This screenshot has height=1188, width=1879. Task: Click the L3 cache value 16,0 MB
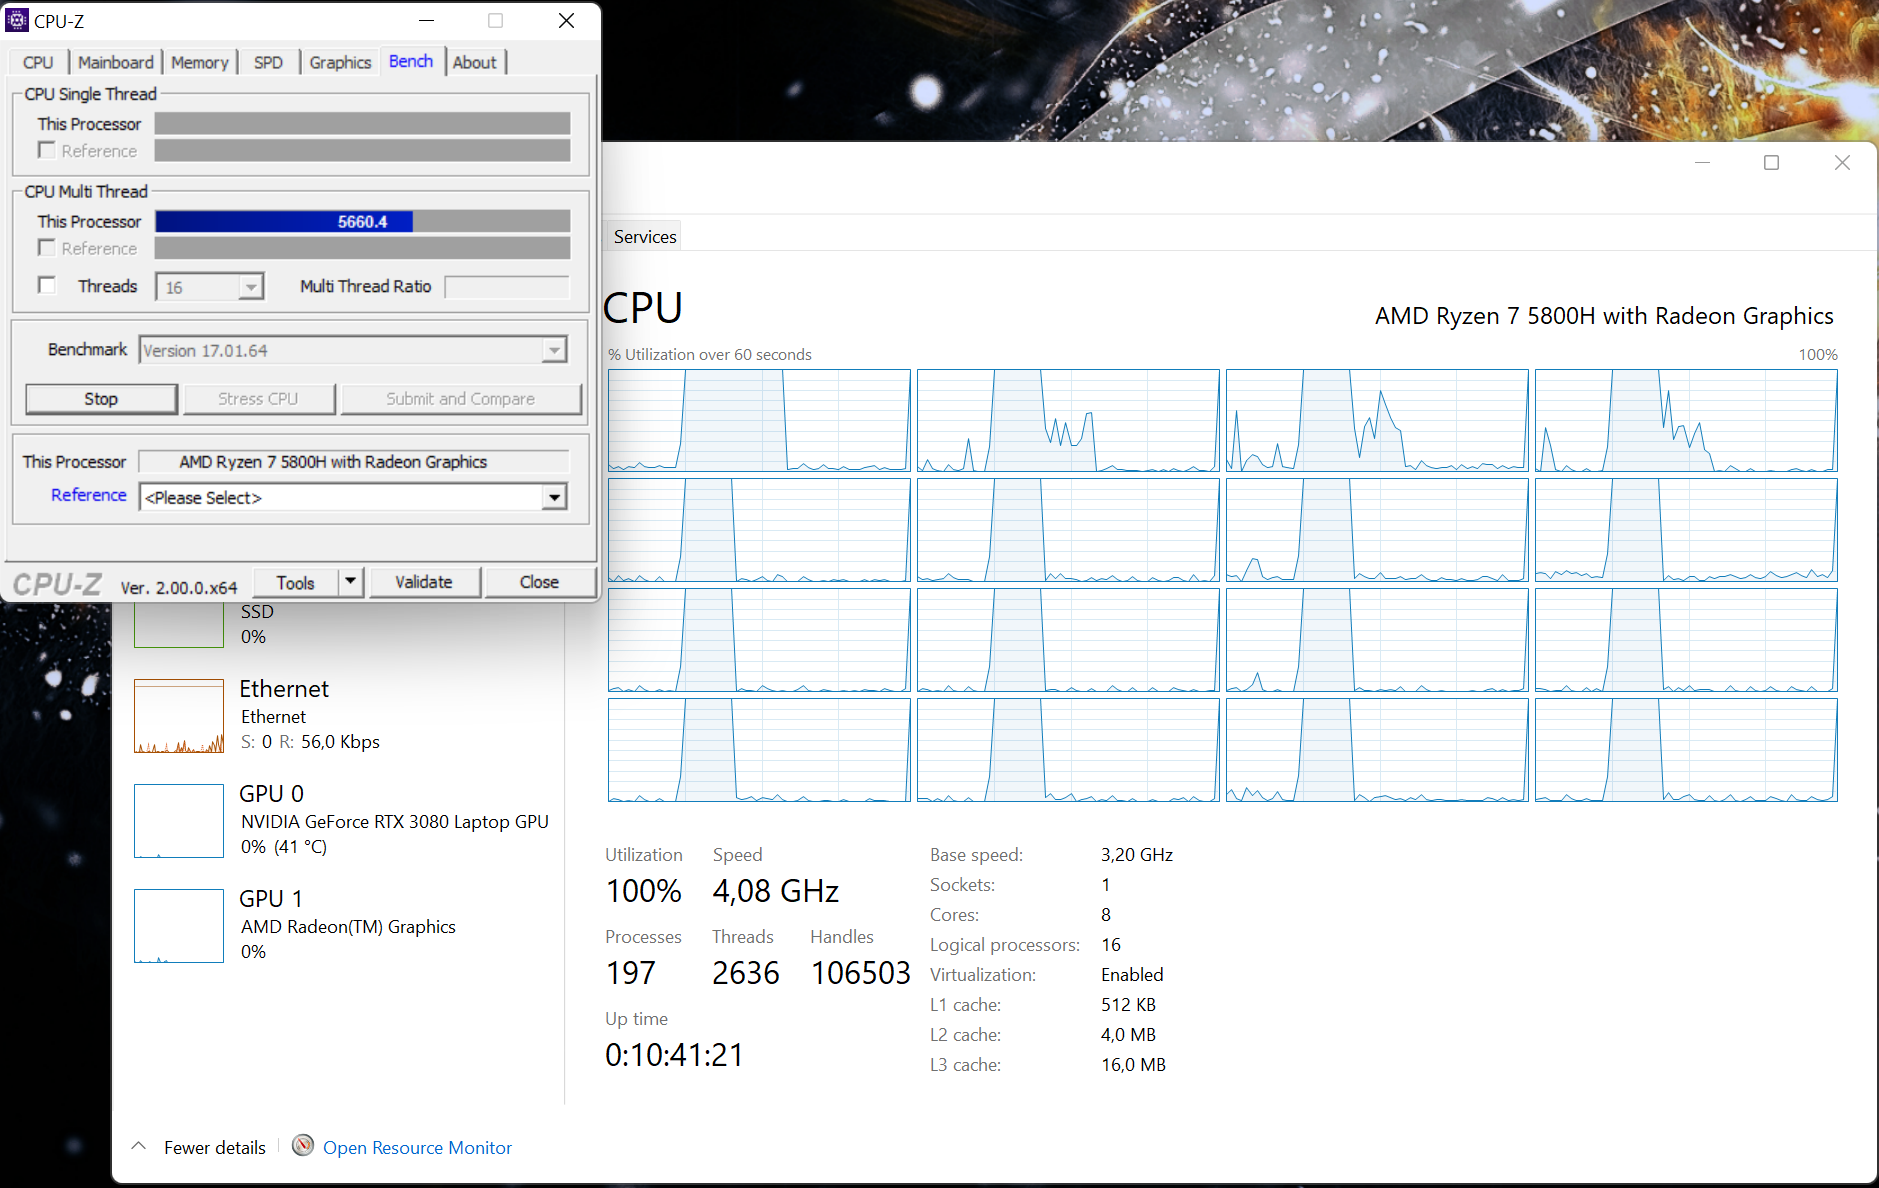pos(1133,1065)
